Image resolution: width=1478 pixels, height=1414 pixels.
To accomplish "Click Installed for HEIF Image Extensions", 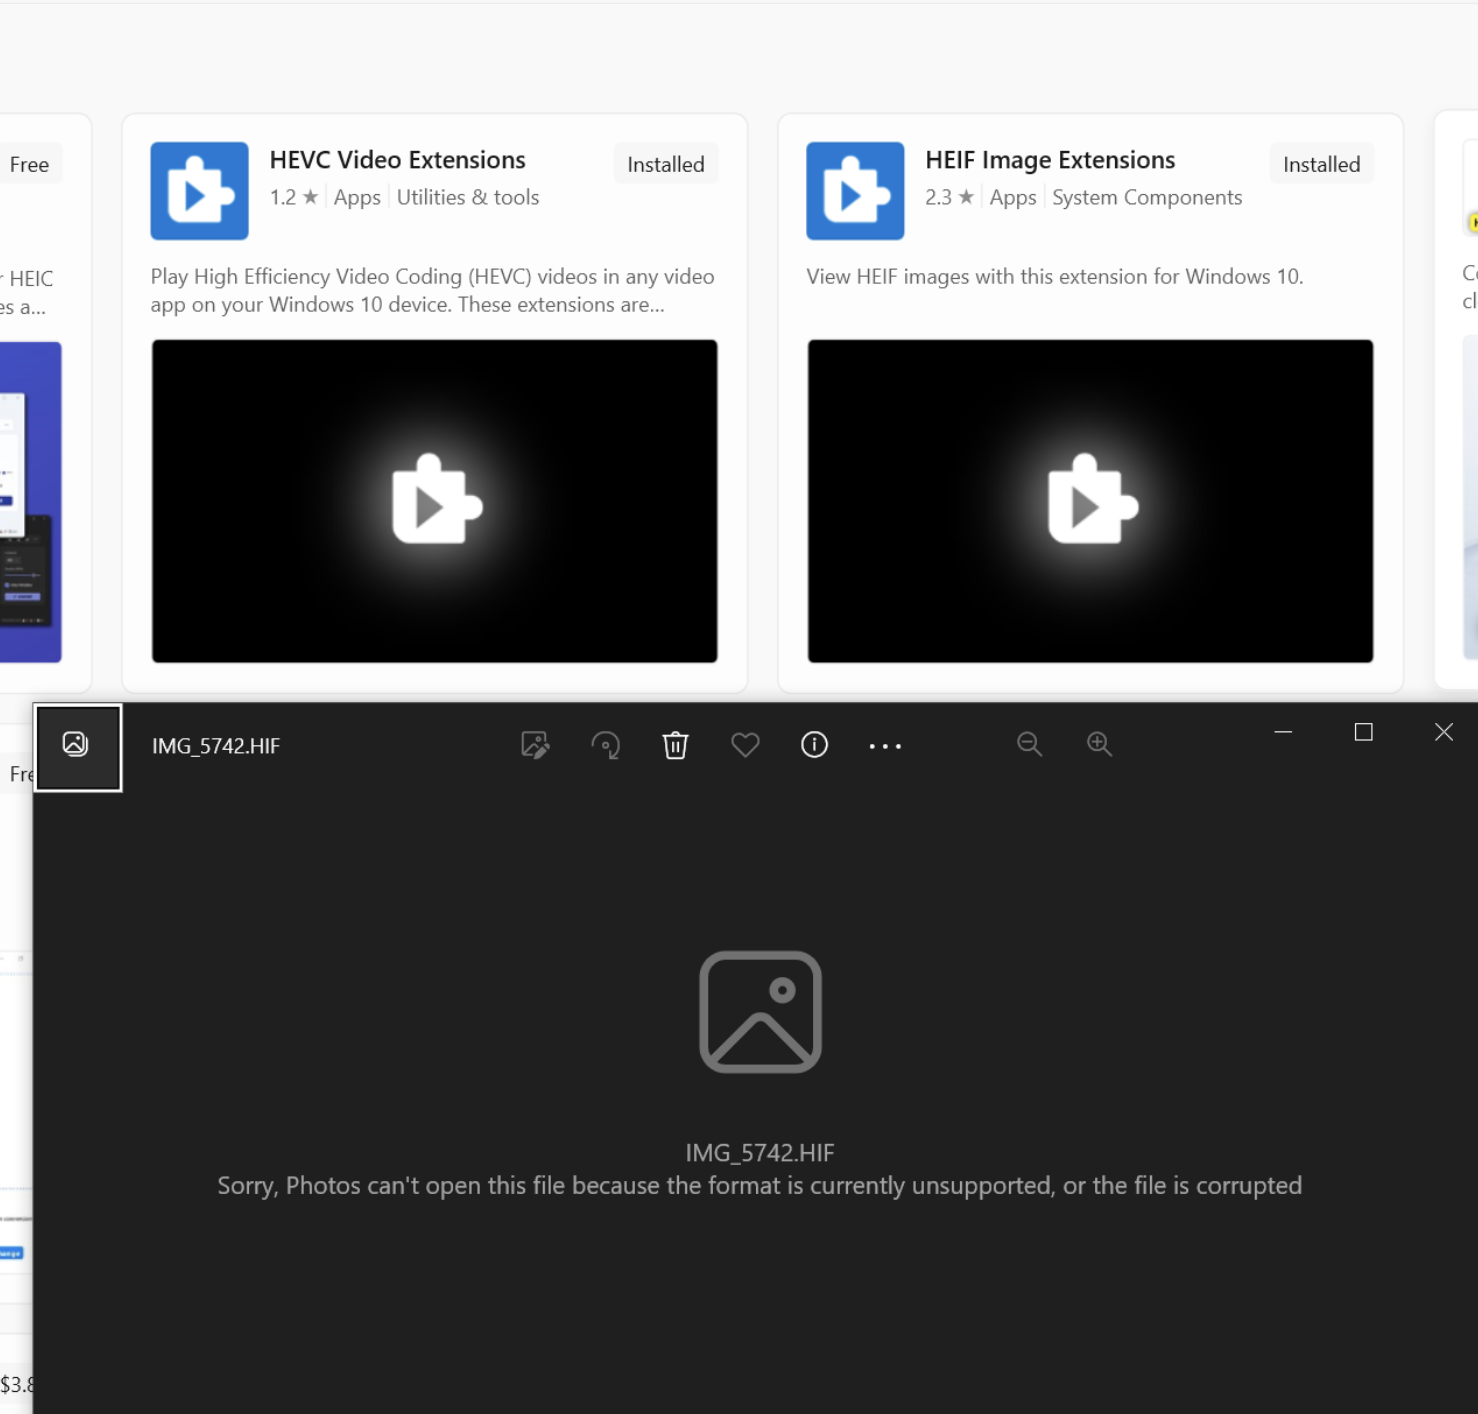I will click(1320, 163).
